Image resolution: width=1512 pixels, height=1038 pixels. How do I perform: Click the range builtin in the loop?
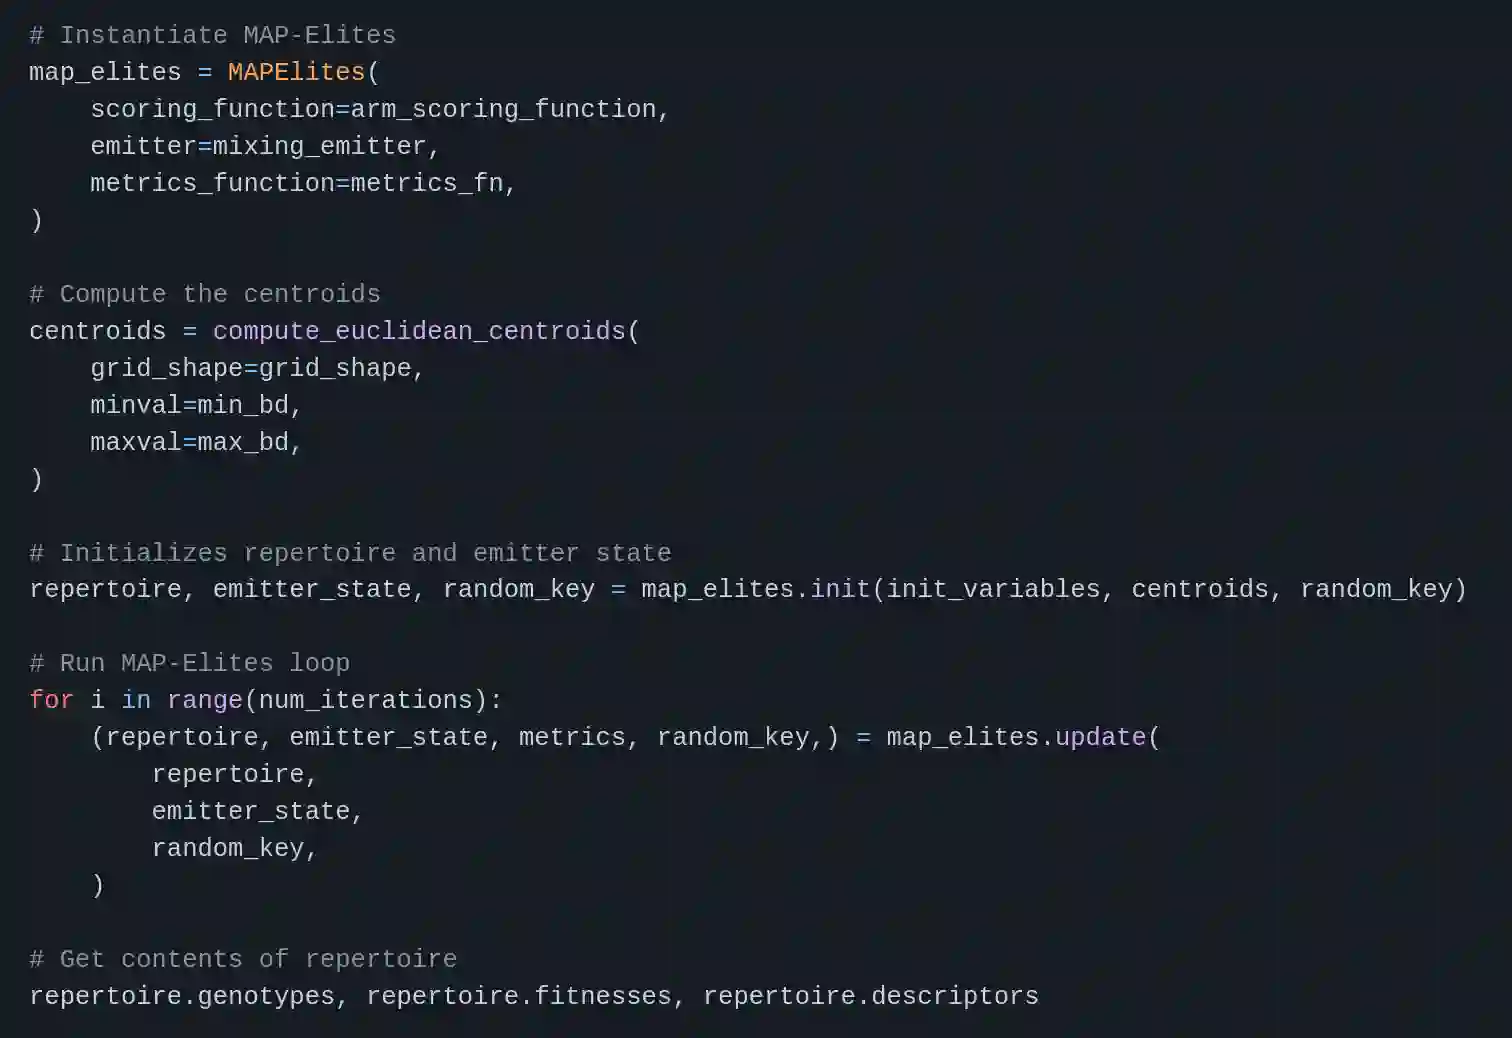pyautogui.click(x=205, y=701)
